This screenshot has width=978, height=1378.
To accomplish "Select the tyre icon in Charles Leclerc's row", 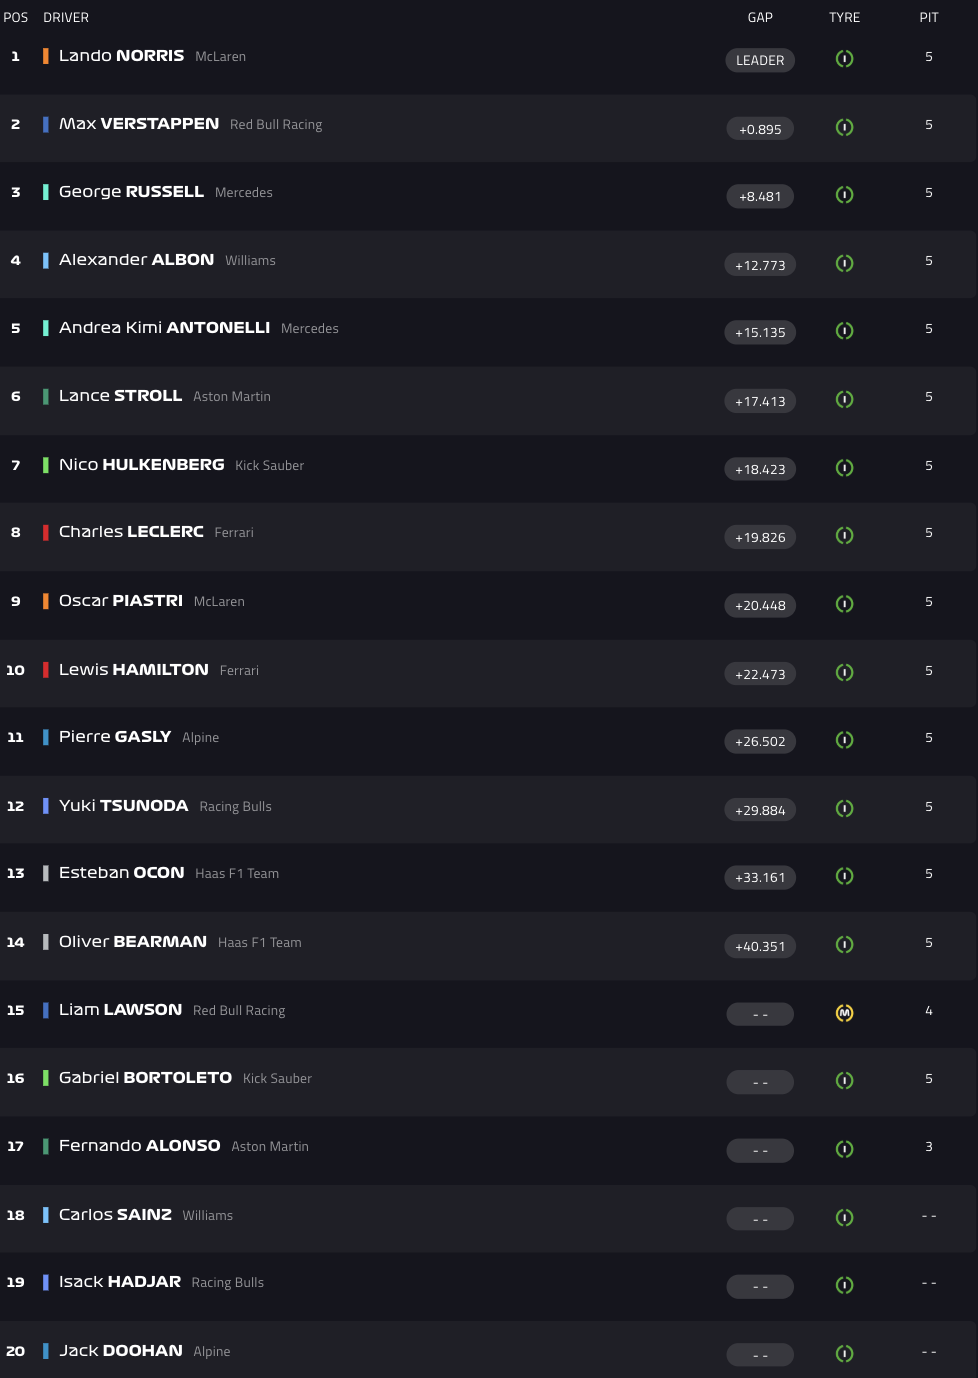I will pyautogui.click(x=844, y=536).
